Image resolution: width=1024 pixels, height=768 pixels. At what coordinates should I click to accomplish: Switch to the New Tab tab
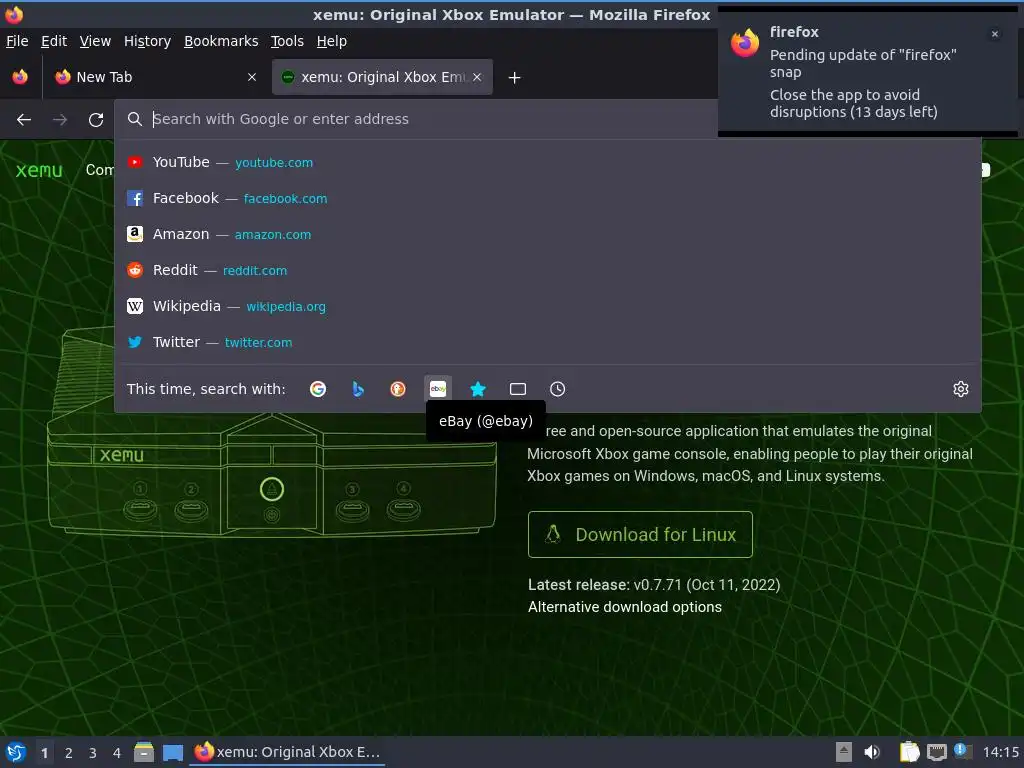point(155,77)
